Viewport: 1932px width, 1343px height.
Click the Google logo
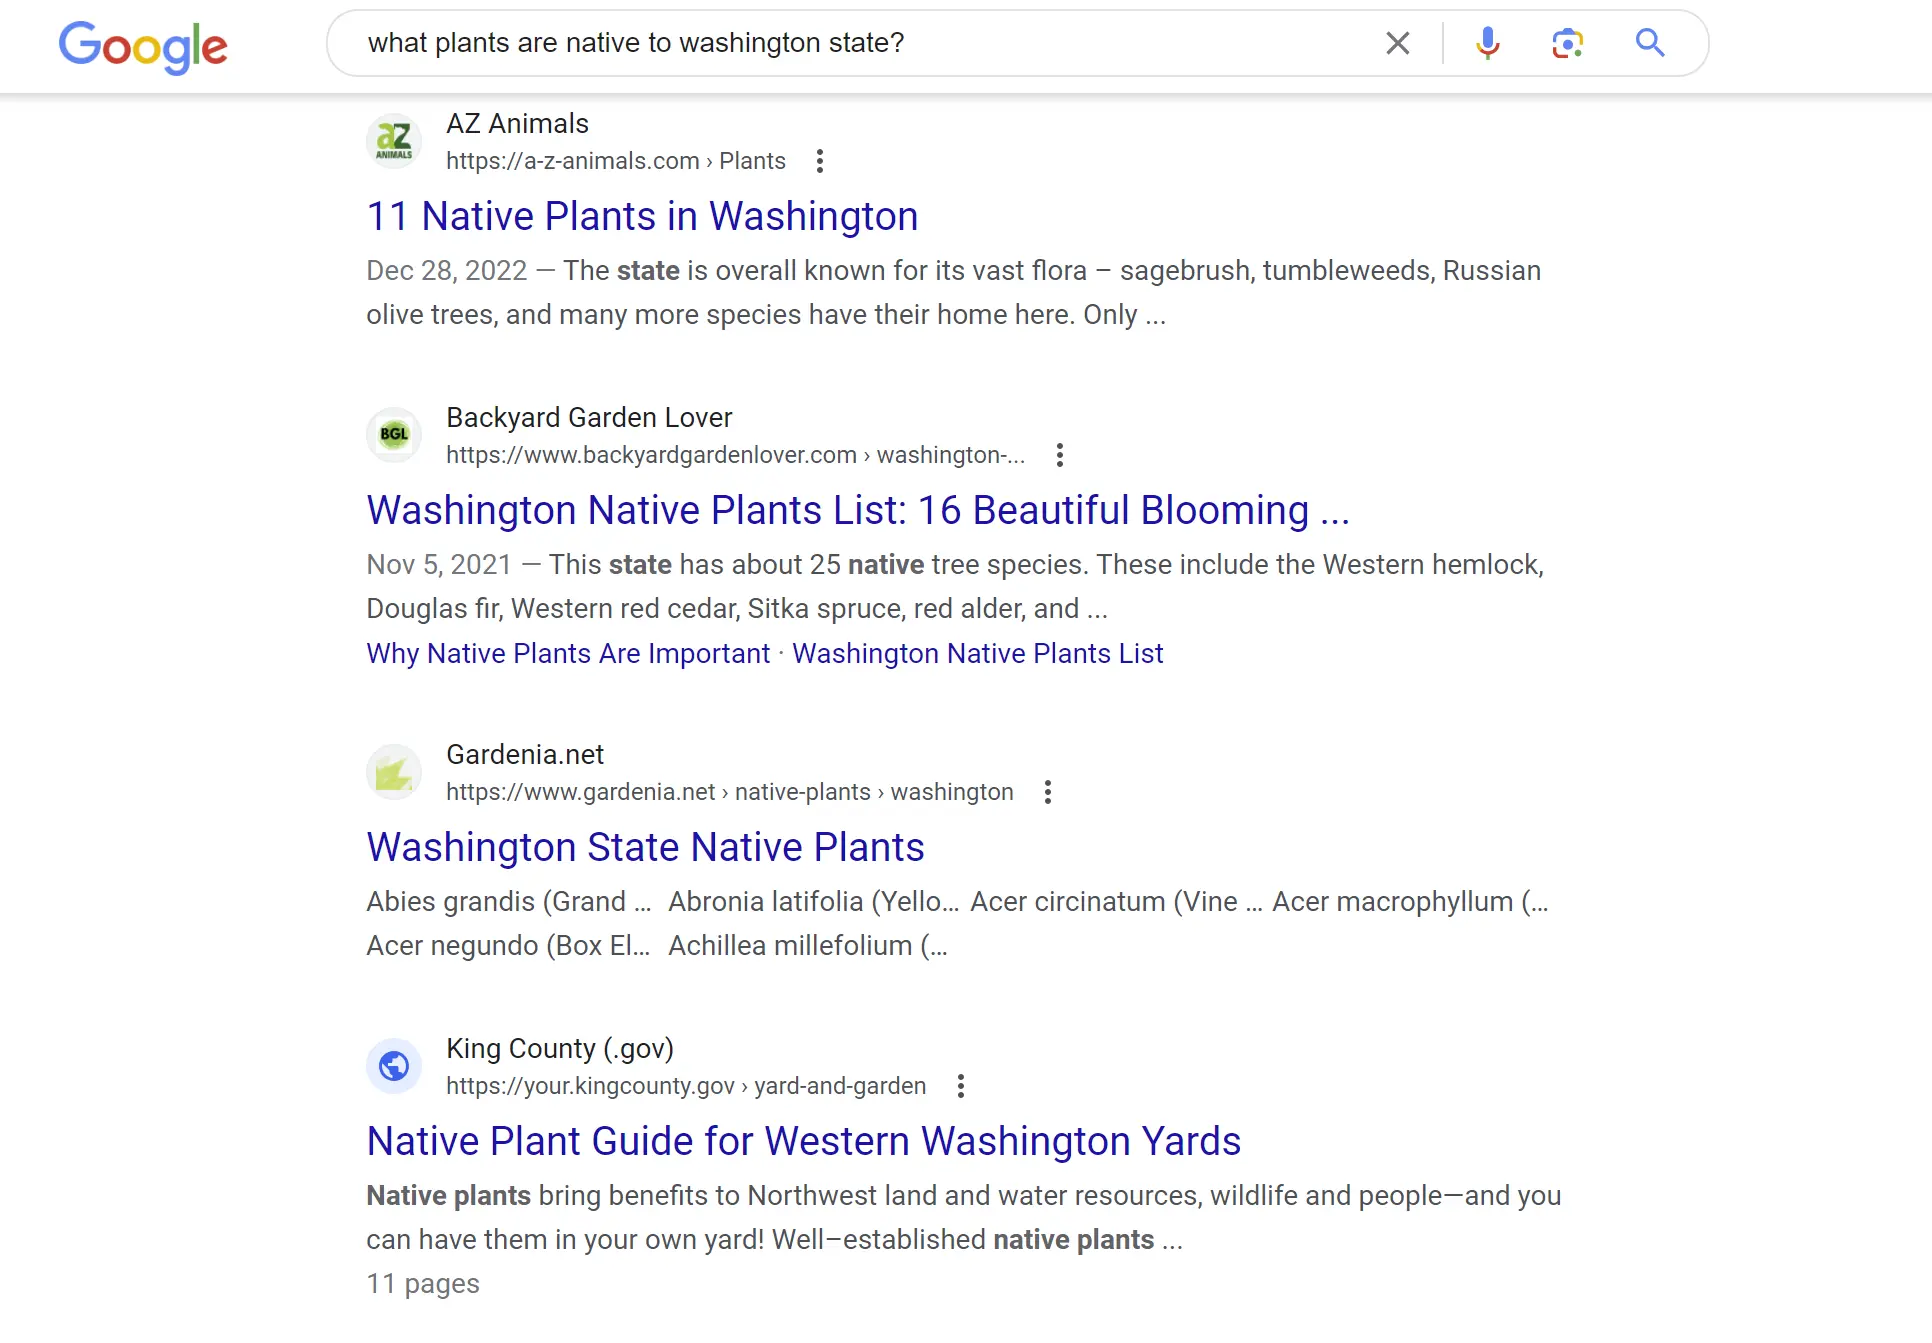coord(143,46)
